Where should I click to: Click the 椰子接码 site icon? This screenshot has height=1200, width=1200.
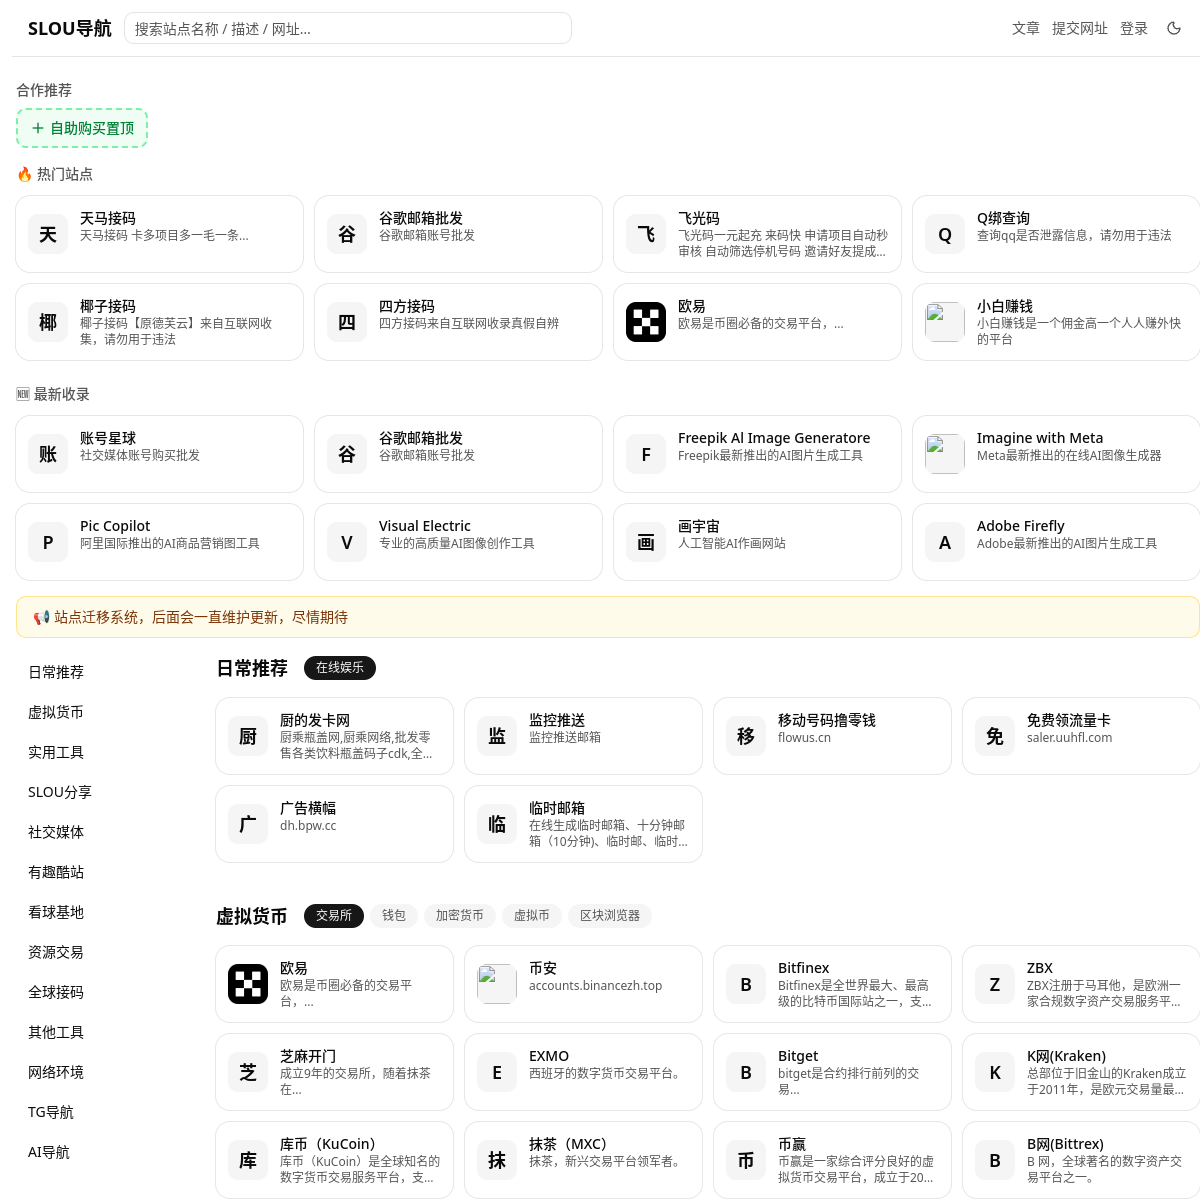(x=48, y=322)
